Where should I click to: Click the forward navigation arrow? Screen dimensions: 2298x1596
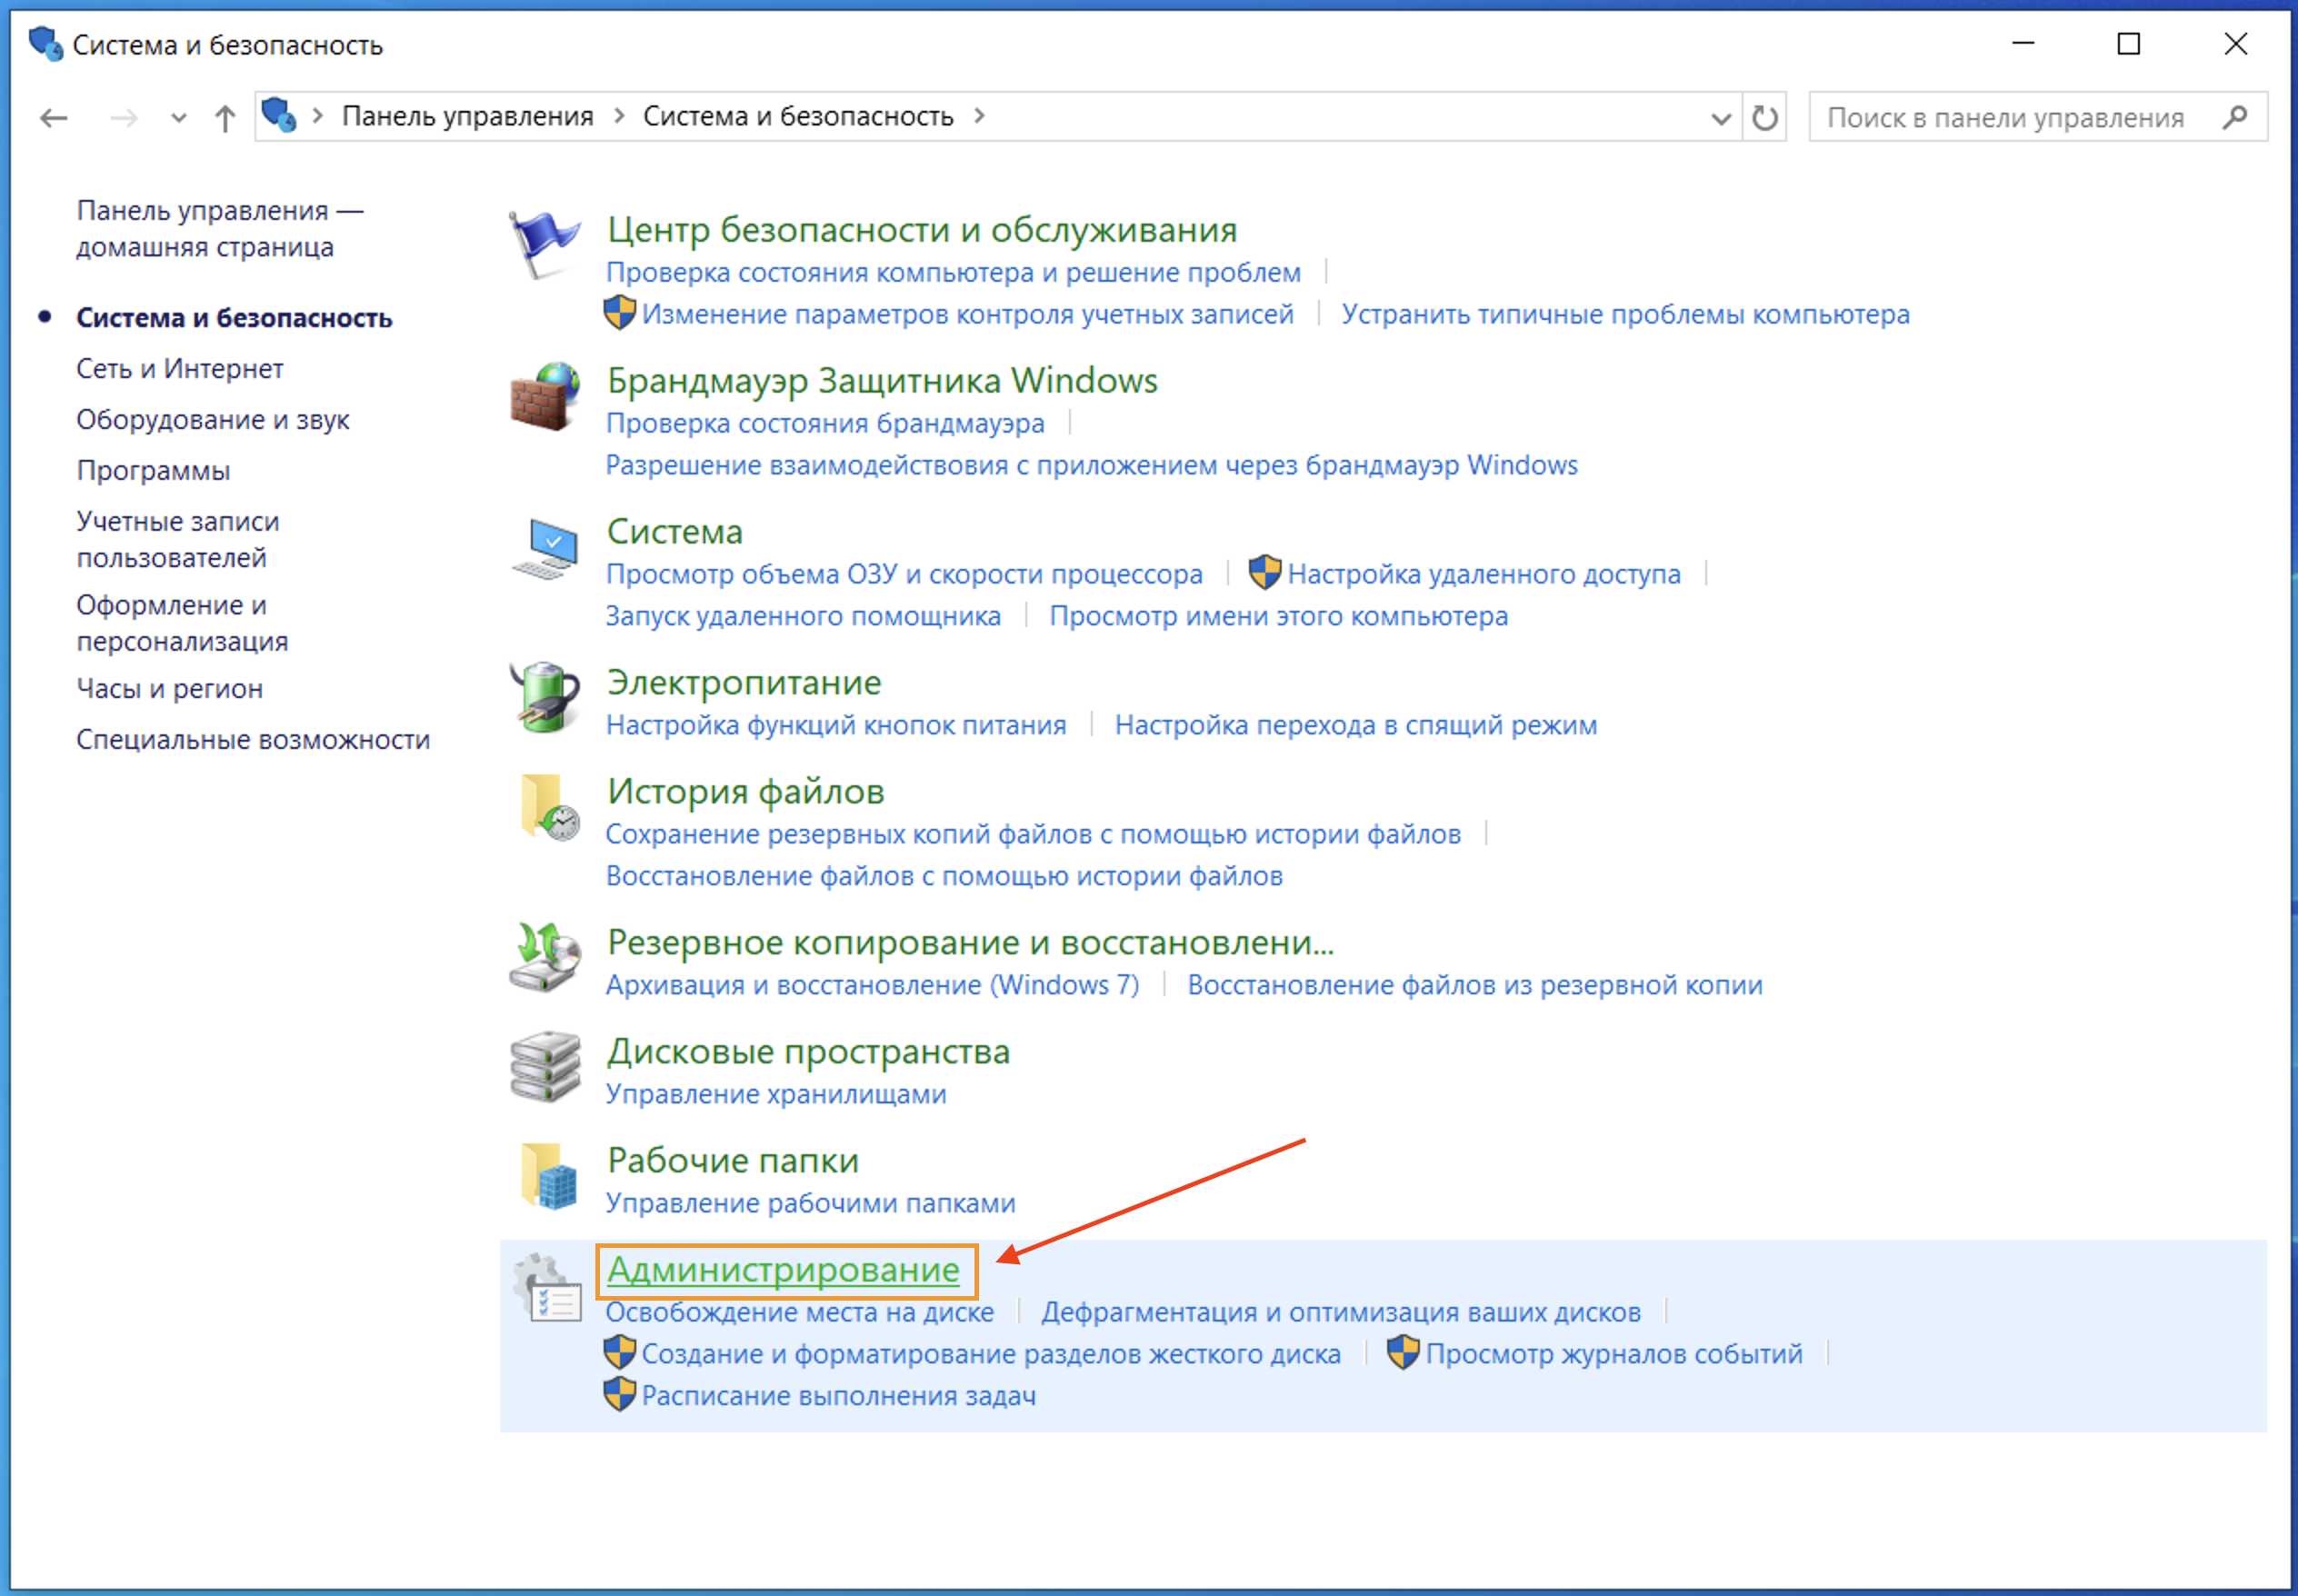(124, 118)
